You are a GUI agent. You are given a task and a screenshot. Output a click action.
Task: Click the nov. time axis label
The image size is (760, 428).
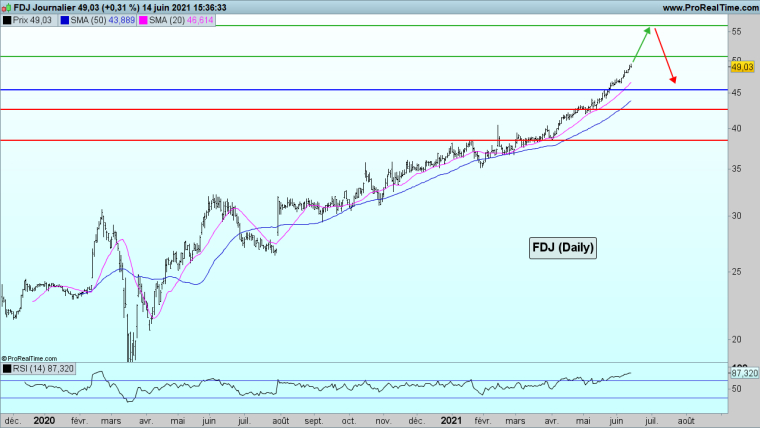pyautogui.click(x=383, y=421)
